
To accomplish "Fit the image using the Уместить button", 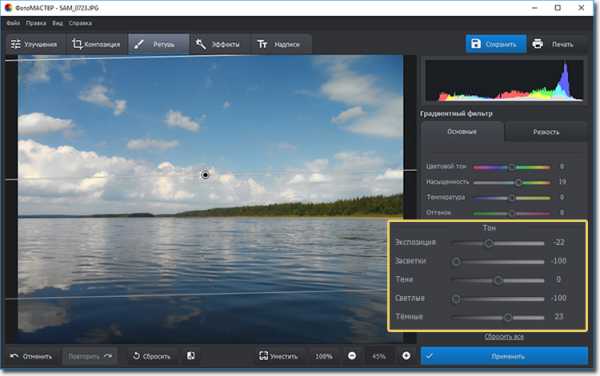I will 279,356.
